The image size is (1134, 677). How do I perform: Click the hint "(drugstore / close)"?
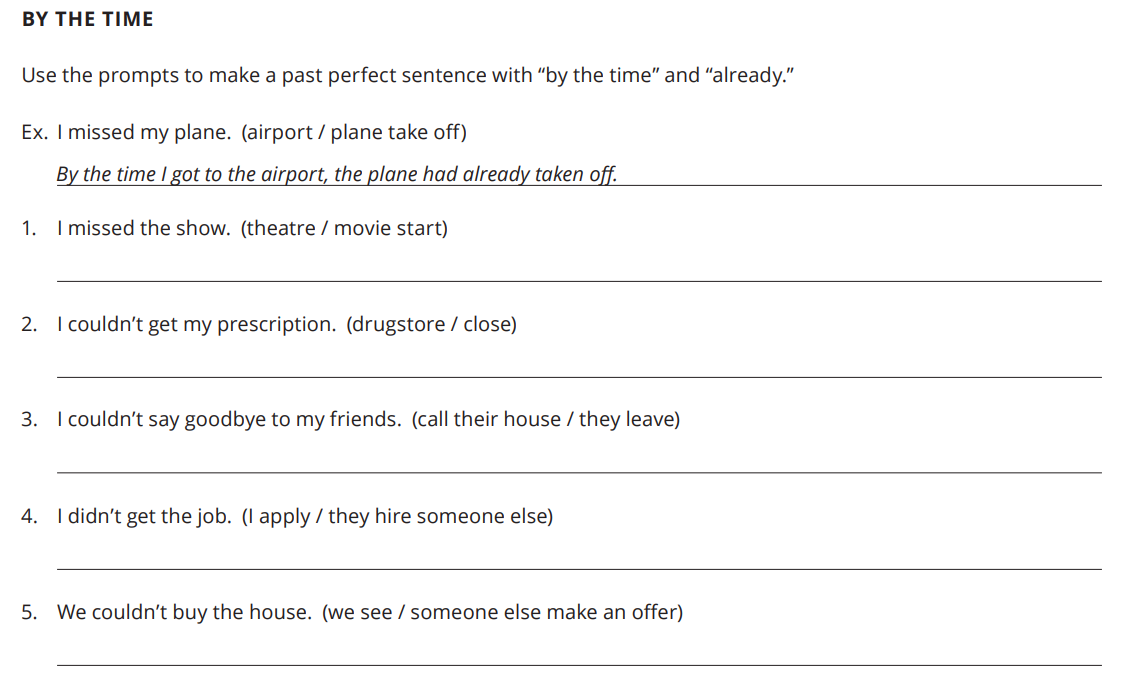tap(432, 325)
